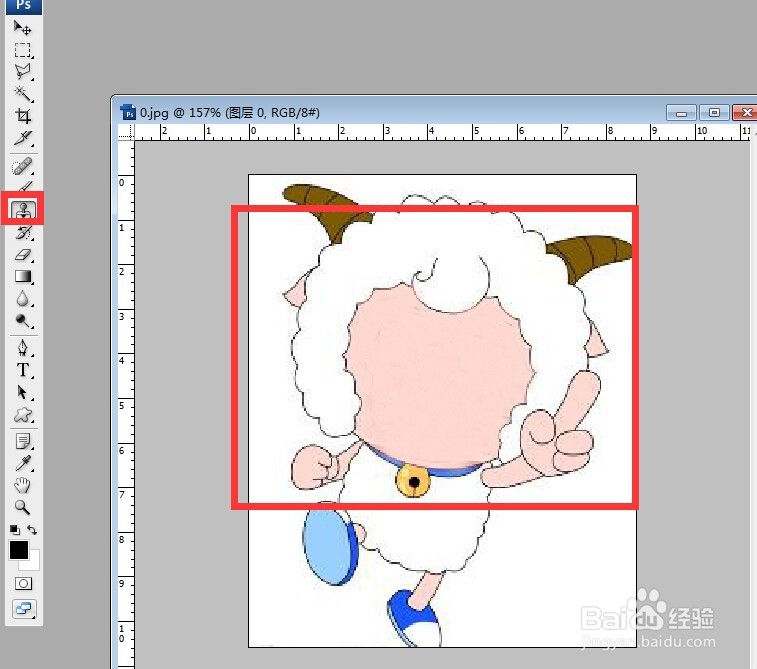The width and height of the screenshot is (757, 669).
Task: Select the Path Selection arrow tool
Action: point(22,392)
